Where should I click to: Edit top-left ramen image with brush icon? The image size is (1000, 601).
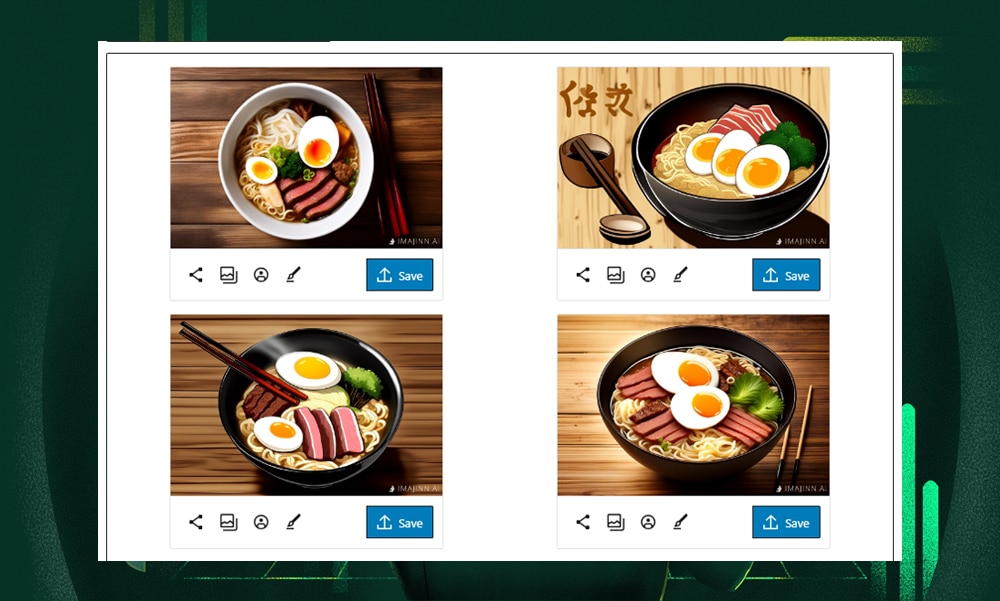coord(293,275)
